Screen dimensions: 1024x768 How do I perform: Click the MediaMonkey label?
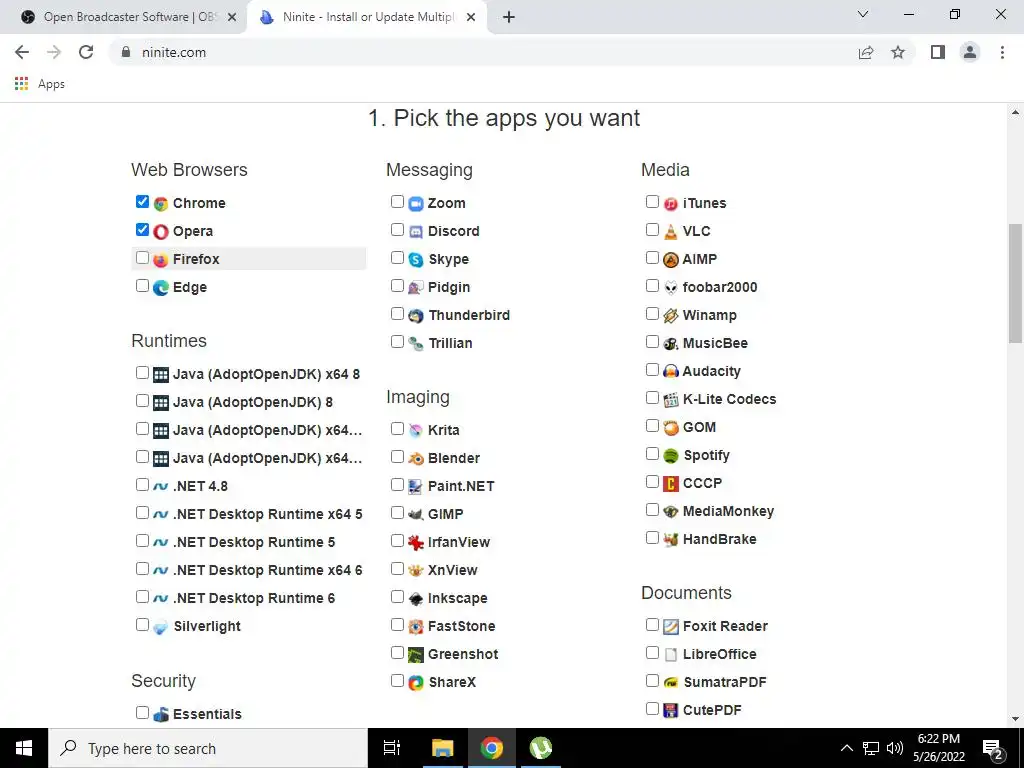pyautogui.click(x=728, y=511)
